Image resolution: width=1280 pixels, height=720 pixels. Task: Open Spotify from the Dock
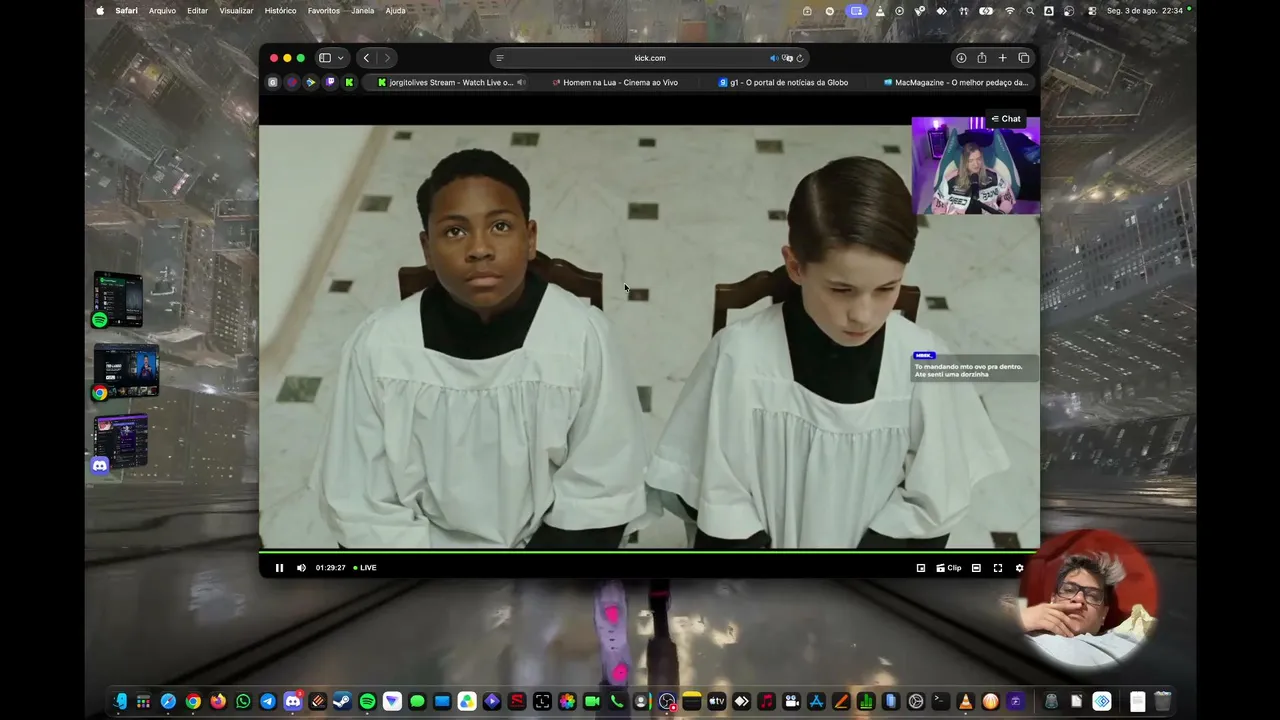coord(367,702)
